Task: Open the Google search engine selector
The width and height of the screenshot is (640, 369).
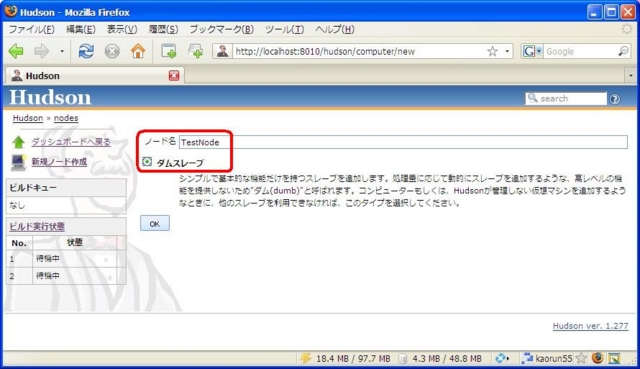Action: click(x=532, y=51)
